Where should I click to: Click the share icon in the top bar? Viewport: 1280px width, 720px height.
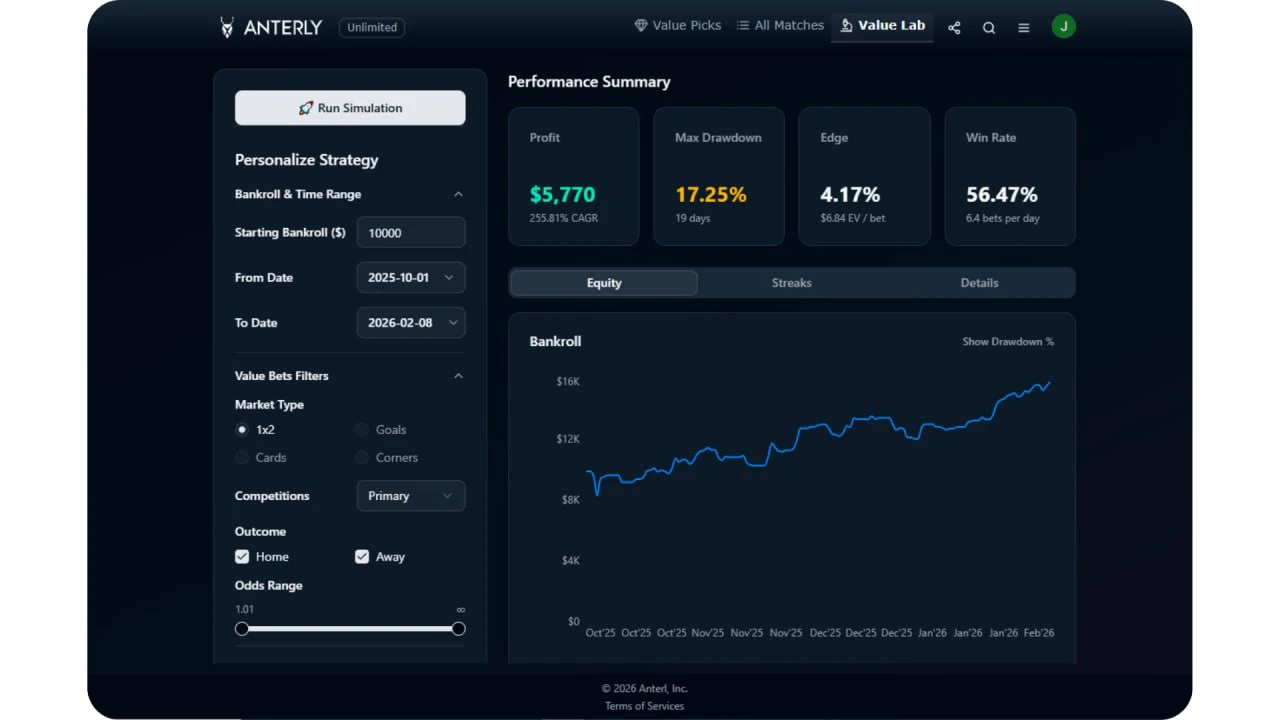[x=953, y=28]
